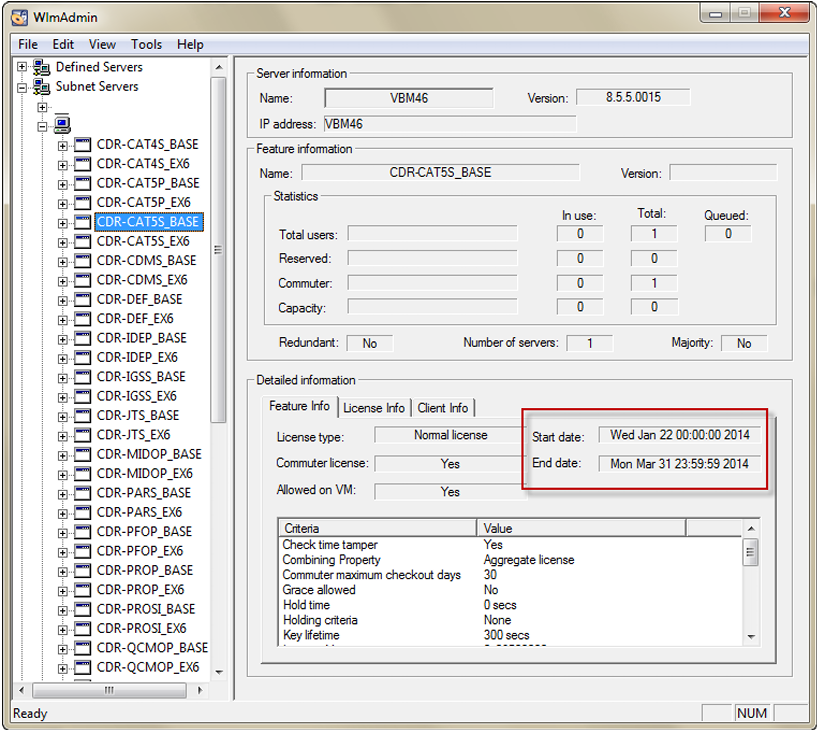817x730 pixels.
Task: Switch to the License Info tab
Action: (374, 408)
